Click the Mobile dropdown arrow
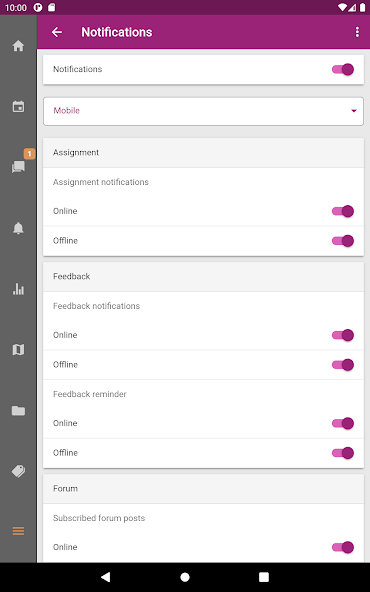370x592 pixels. coord(354,111)
